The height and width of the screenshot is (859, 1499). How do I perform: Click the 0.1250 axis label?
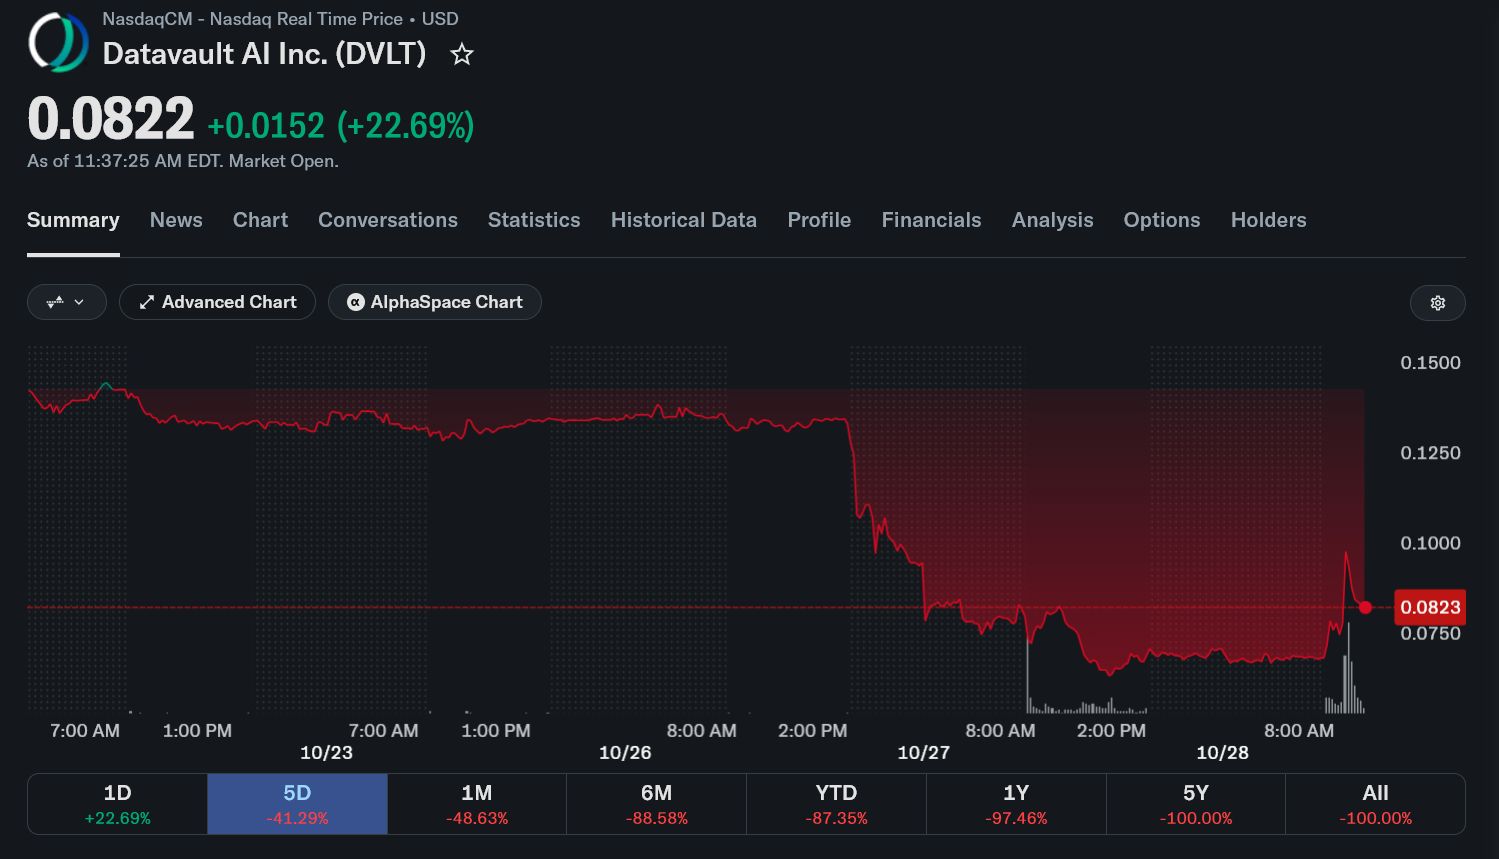(x=1430, y=453)
